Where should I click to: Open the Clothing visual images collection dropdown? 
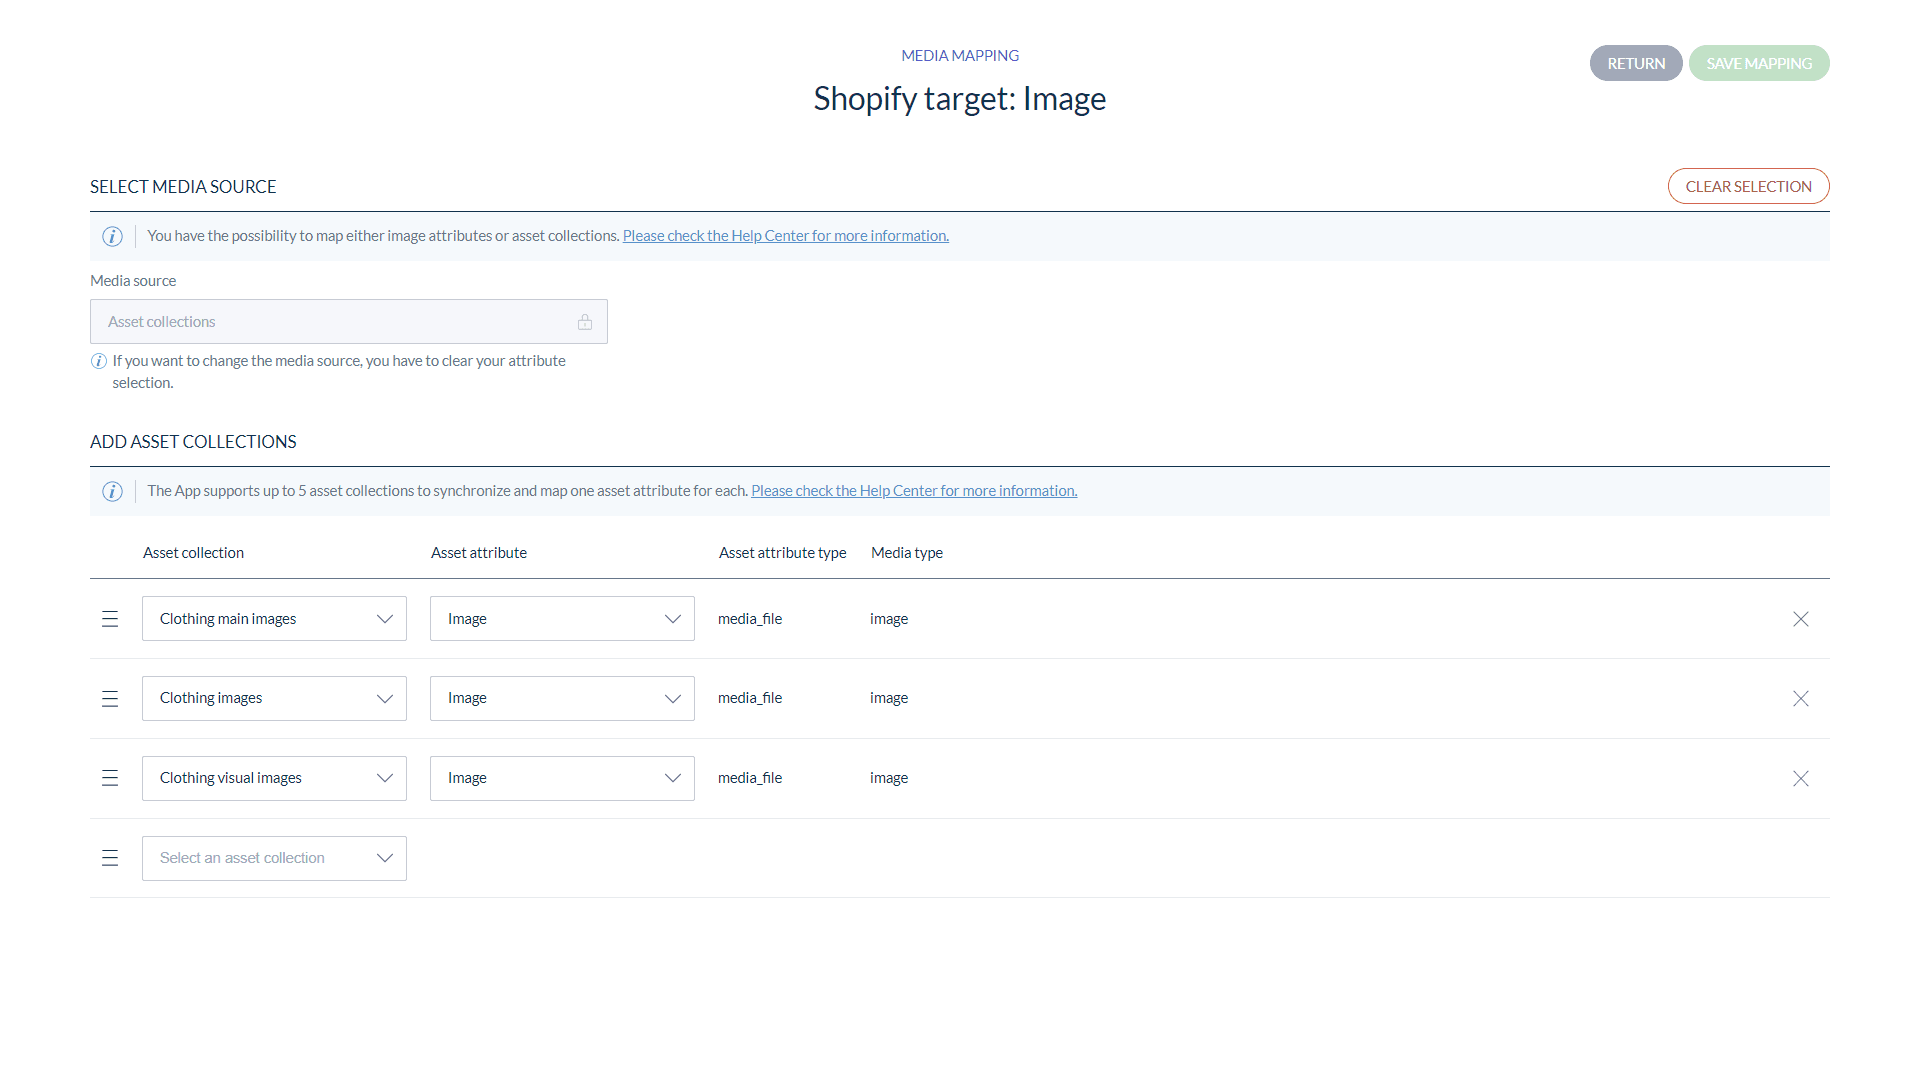tap(274, 778)
